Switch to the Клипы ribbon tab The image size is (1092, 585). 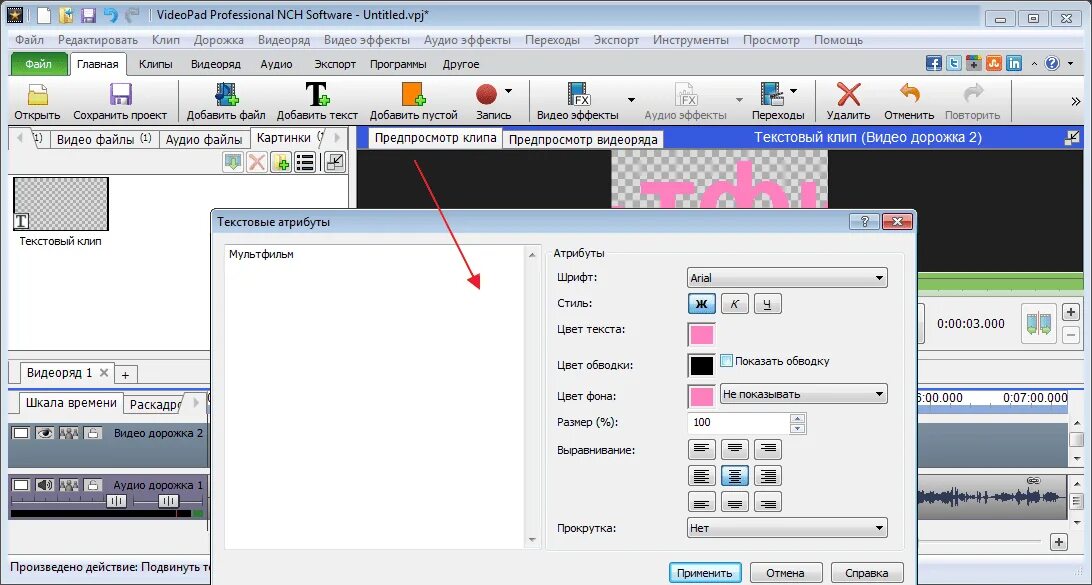pos(156,64)
